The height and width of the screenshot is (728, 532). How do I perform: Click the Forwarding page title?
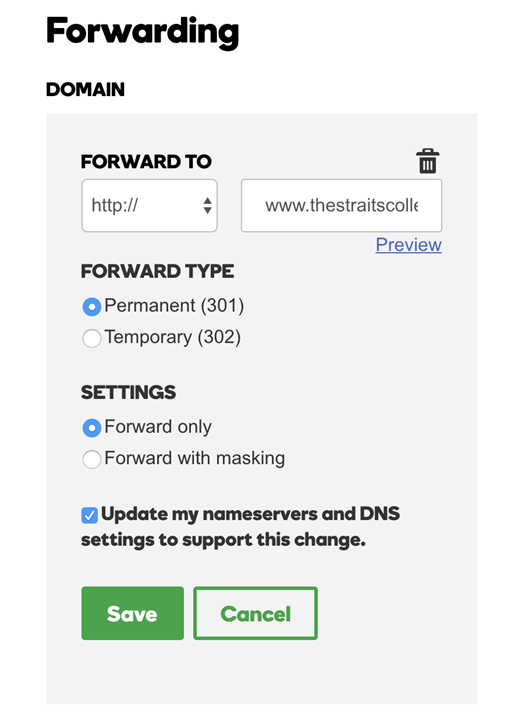(143, 32)
